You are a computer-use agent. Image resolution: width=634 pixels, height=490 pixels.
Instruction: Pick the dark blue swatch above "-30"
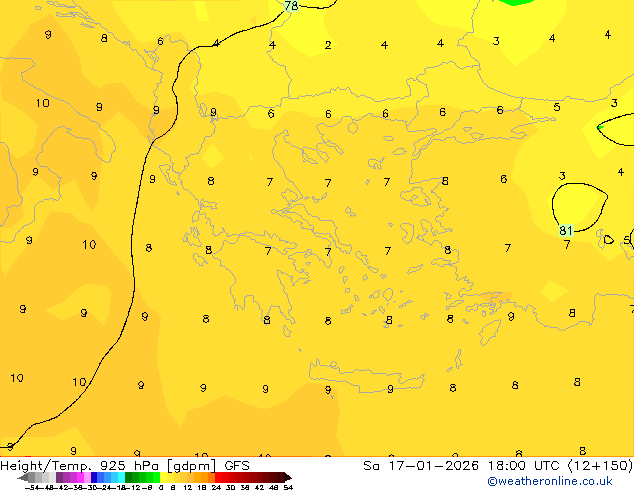point(94,477)
